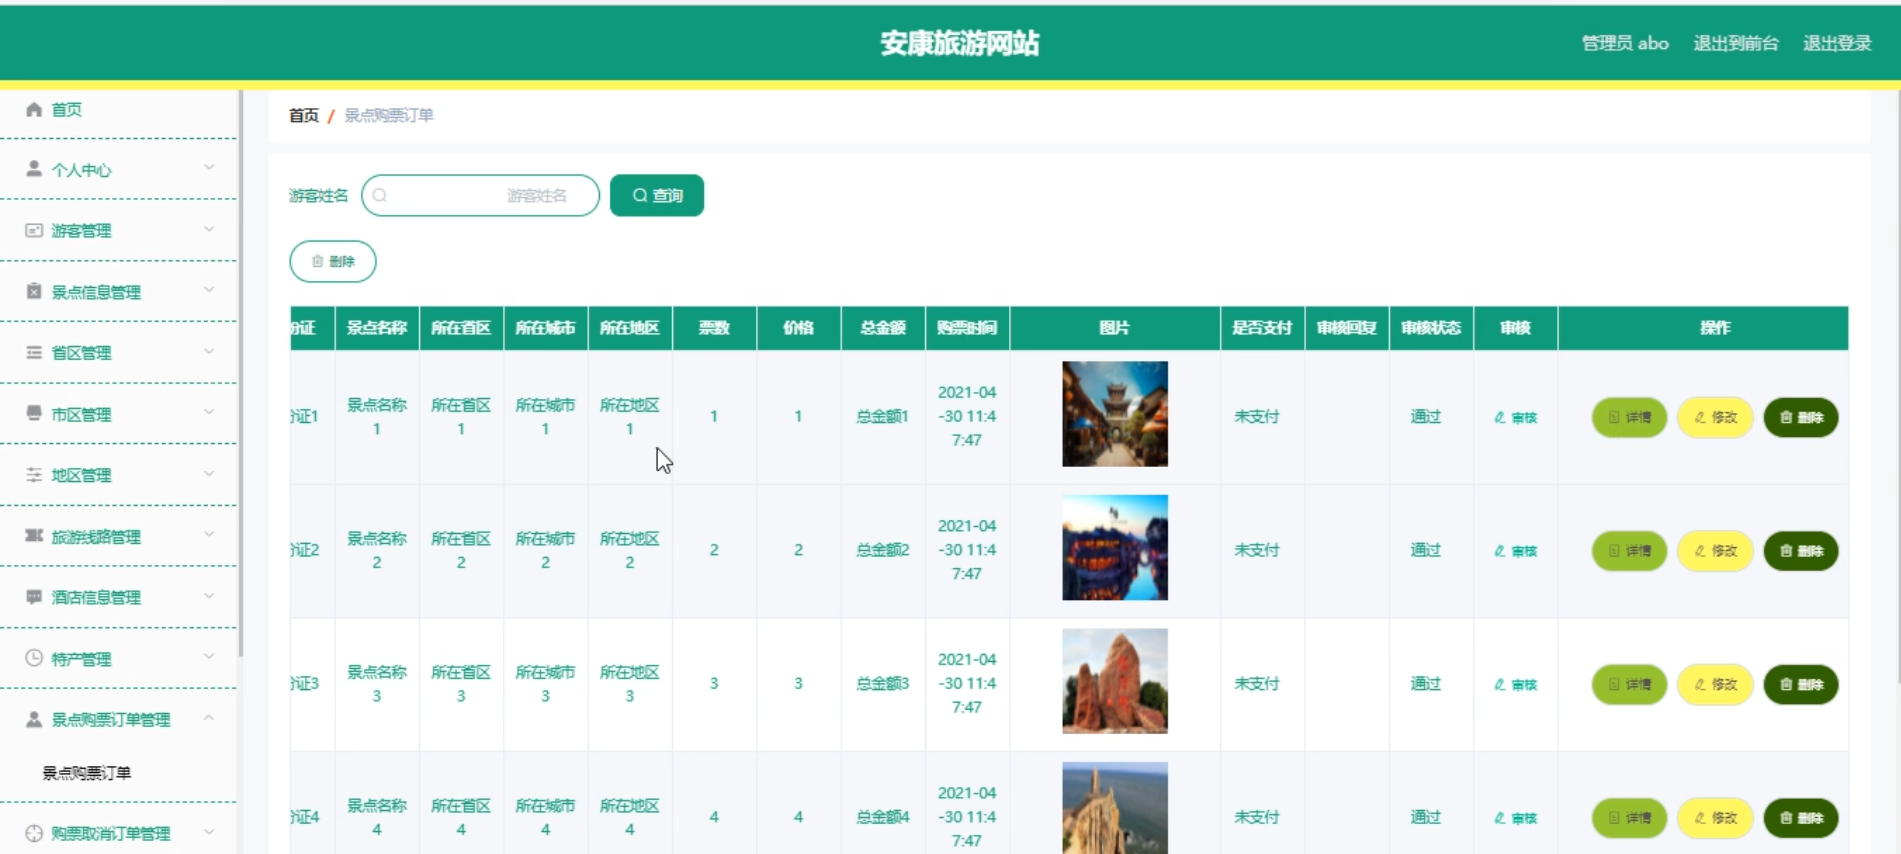
Task: Click the 省区管理 list icon
Action: point(34,352)
